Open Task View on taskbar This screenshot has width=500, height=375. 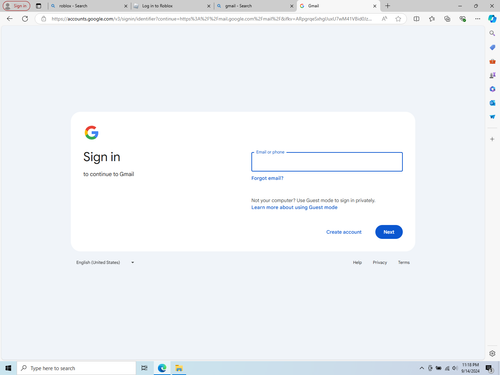(144, 368)
